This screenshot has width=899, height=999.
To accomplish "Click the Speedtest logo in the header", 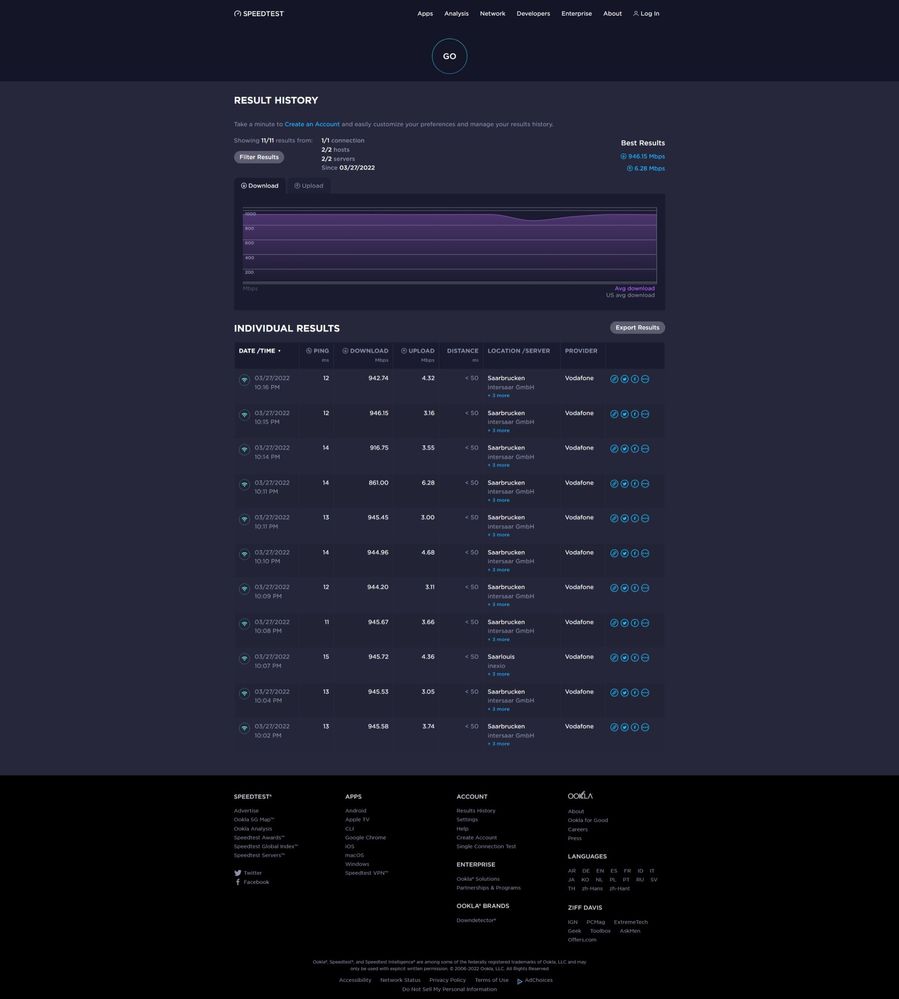I will tap(259, 13).
